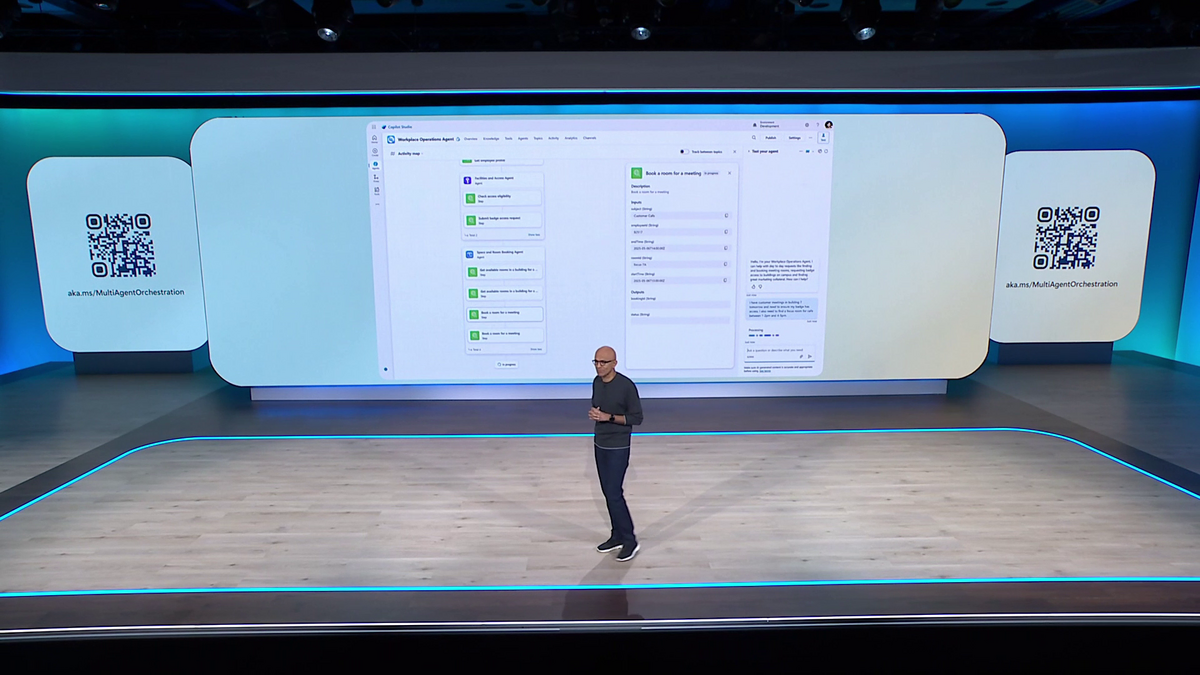Viewport: 1200px width, 675px height.
Task: Switch to the Topics tab
Action: 538,138
